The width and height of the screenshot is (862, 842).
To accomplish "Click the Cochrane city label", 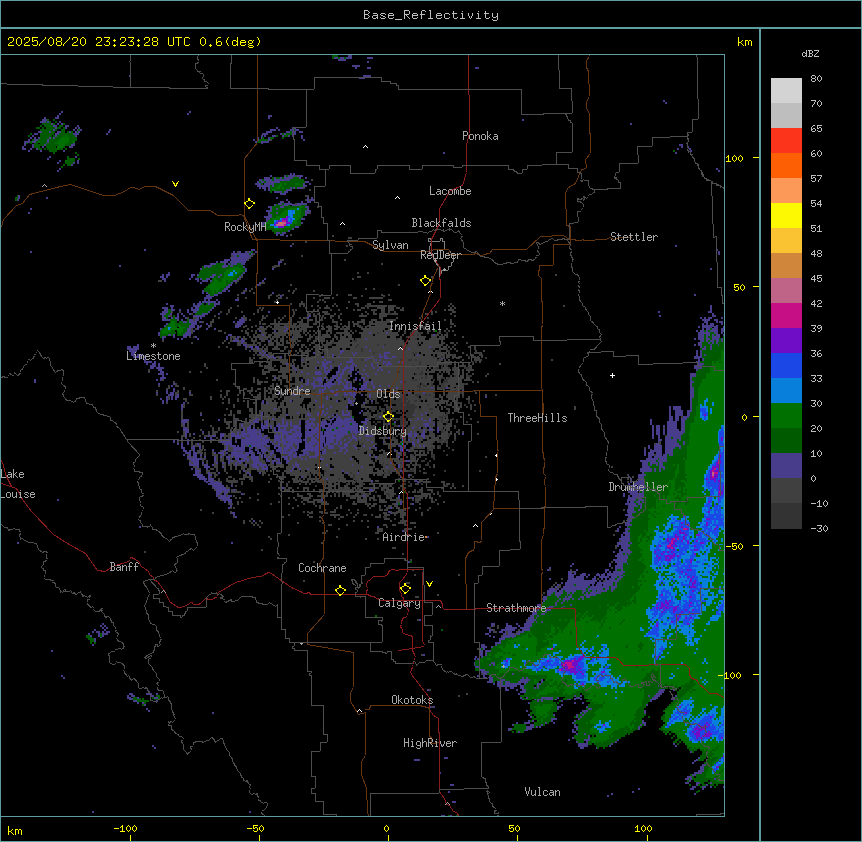I will (322, 568).
